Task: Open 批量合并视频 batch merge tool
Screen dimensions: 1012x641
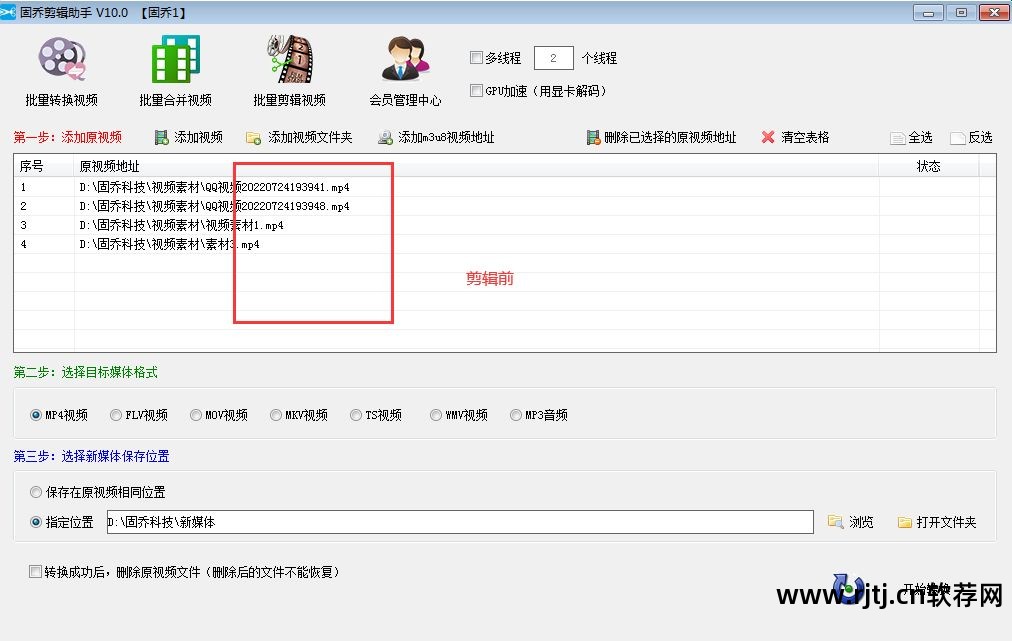Action: pos(175,70)
